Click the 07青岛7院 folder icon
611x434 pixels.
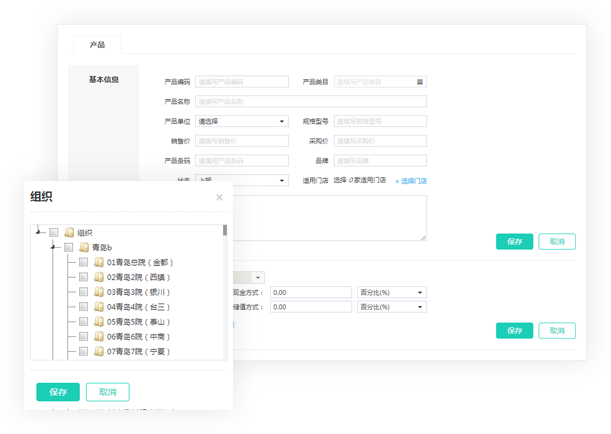click(x=99, y=352)
